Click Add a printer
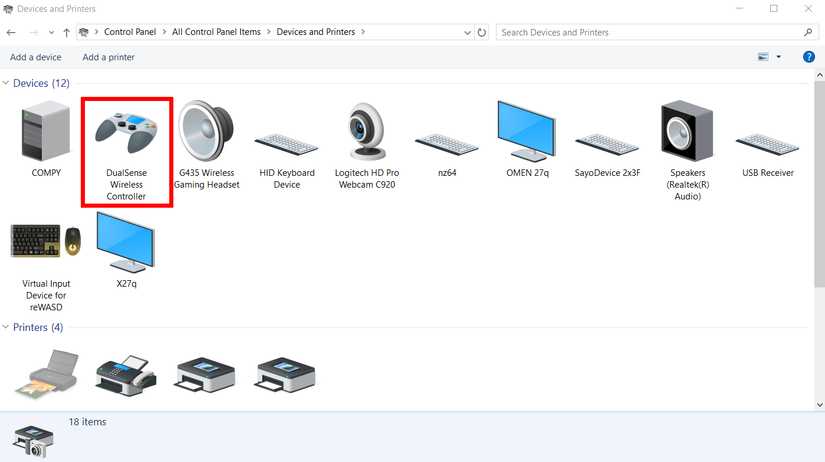This screenshot has width=825, height=462. [x=108, y=57]
